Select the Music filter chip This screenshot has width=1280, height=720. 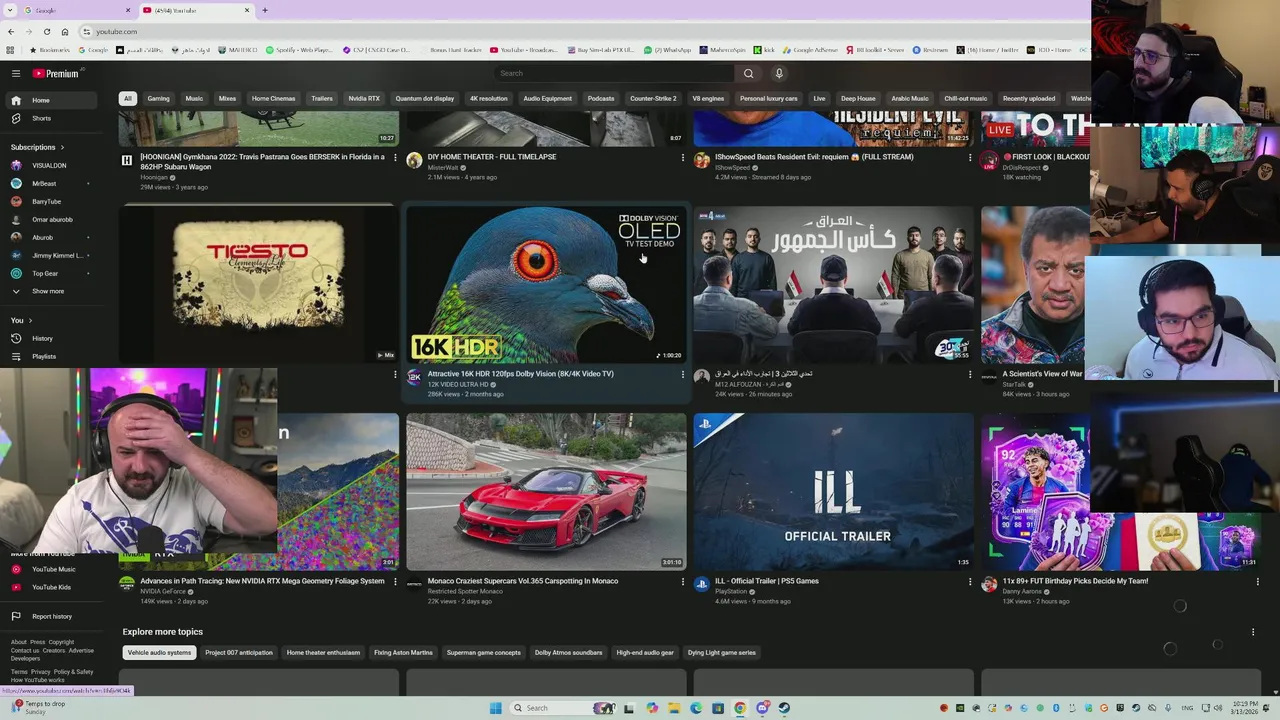click(x=194, y=98)
